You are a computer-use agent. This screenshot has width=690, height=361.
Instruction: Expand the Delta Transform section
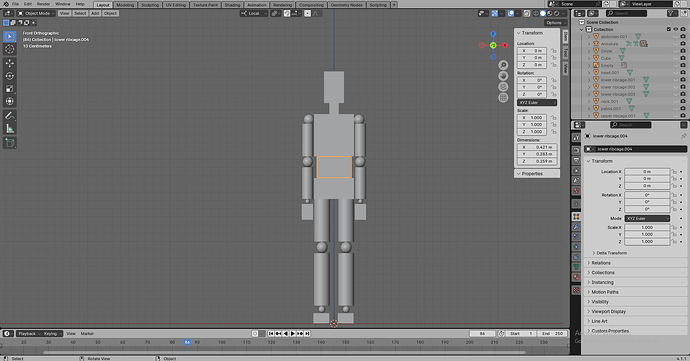[x=611, y=253]
